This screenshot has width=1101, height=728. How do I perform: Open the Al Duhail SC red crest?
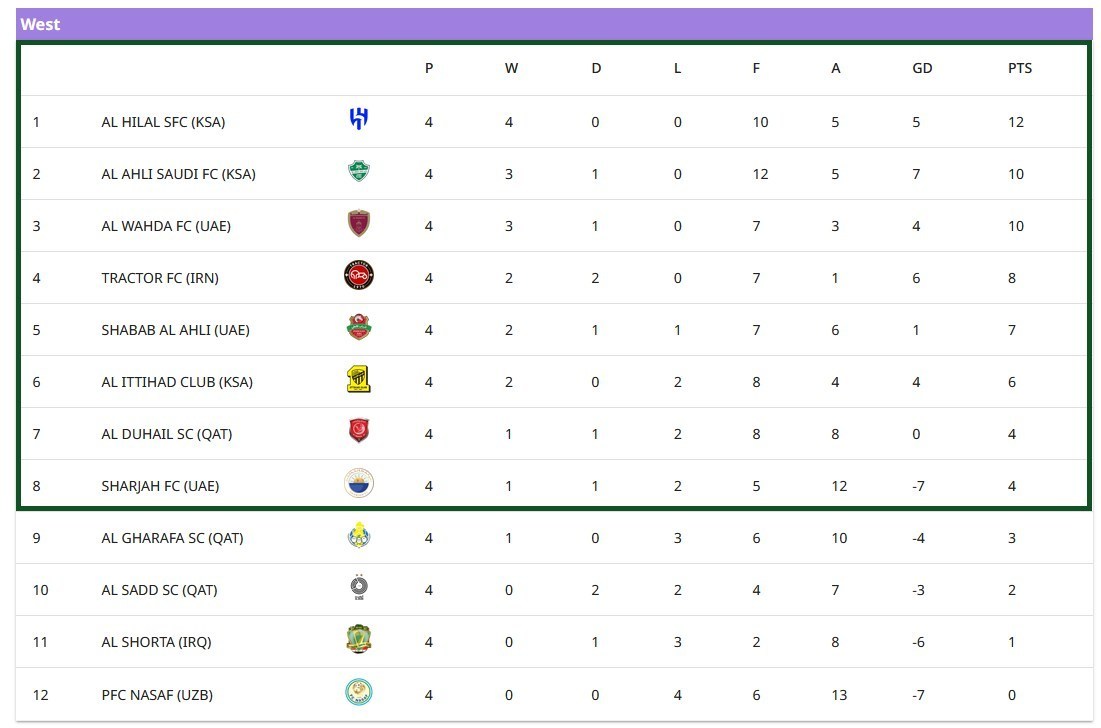[x=358, y=431]
